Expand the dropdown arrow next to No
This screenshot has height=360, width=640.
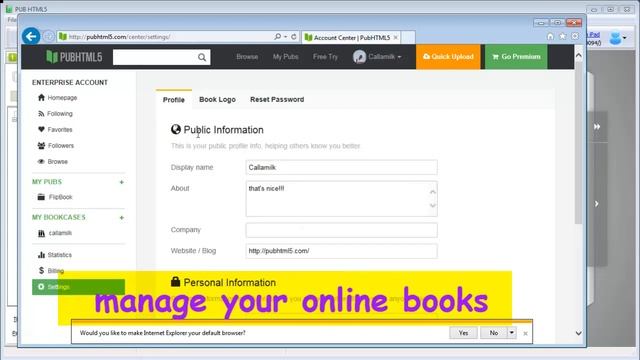(511, 333)
